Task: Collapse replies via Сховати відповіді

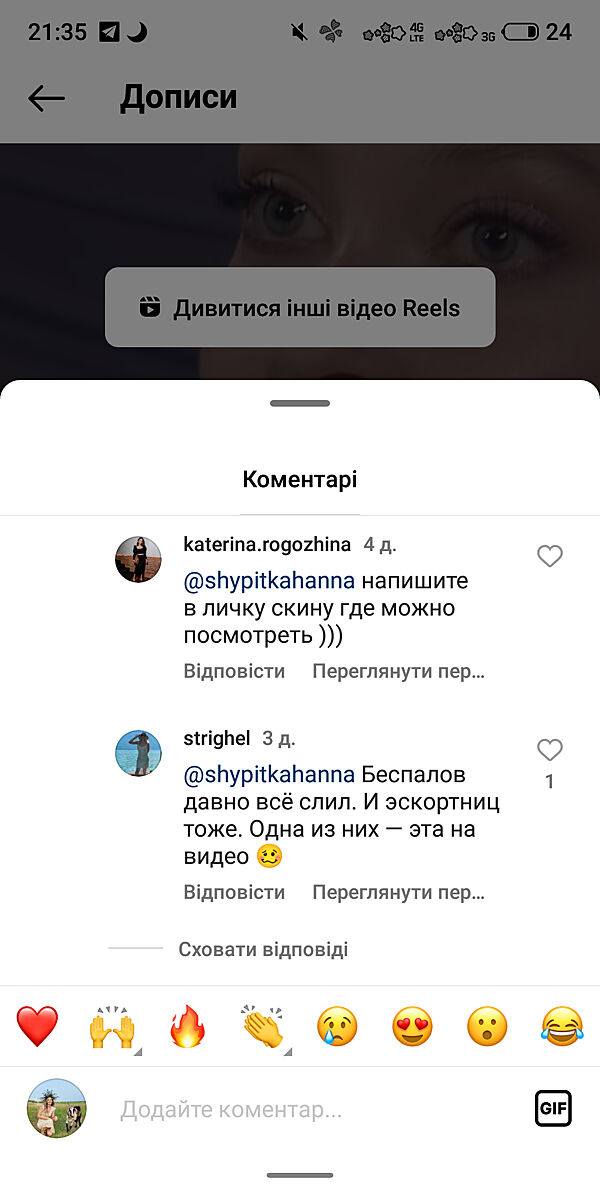Action: point(263,949)
